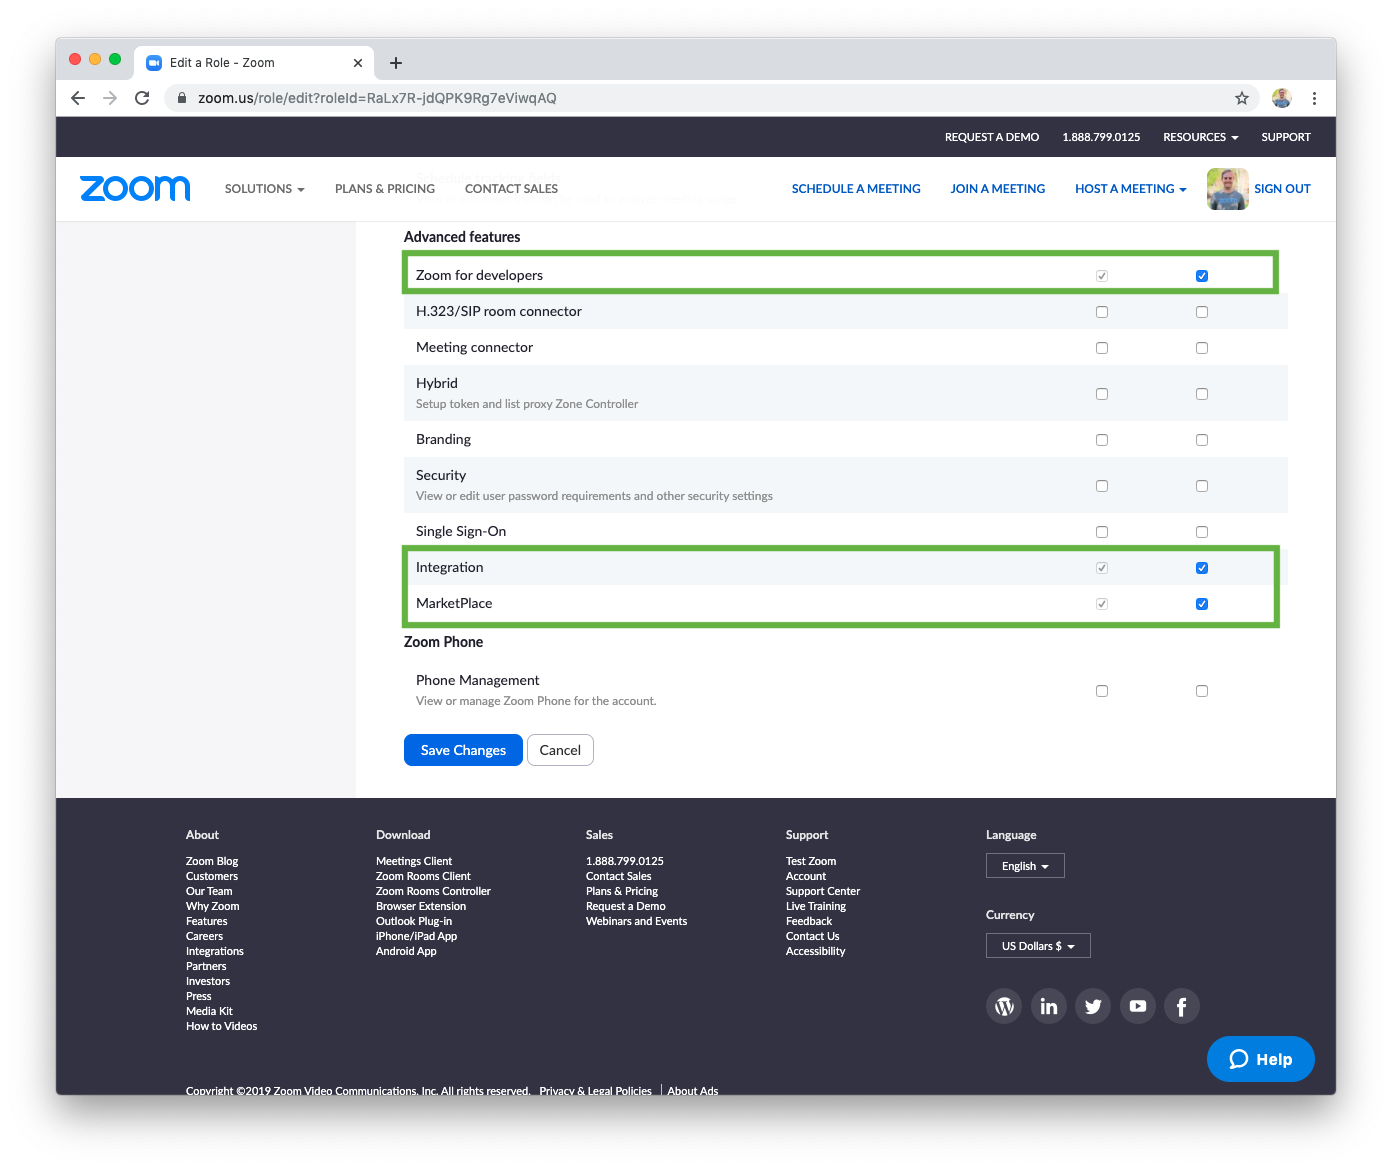The width and height of the screenshot is (1392, 1169).
Task: Enable the Meeting connector view checkbox
Action: [x=1102, y=348]
